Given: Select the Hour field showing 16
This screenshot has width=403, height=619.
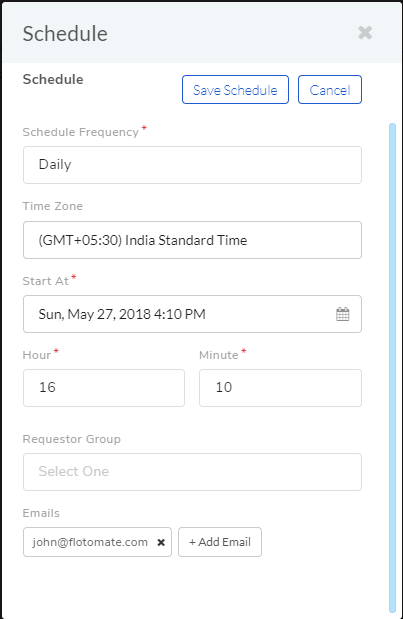Looking at the screenshot, I should 104,388.
